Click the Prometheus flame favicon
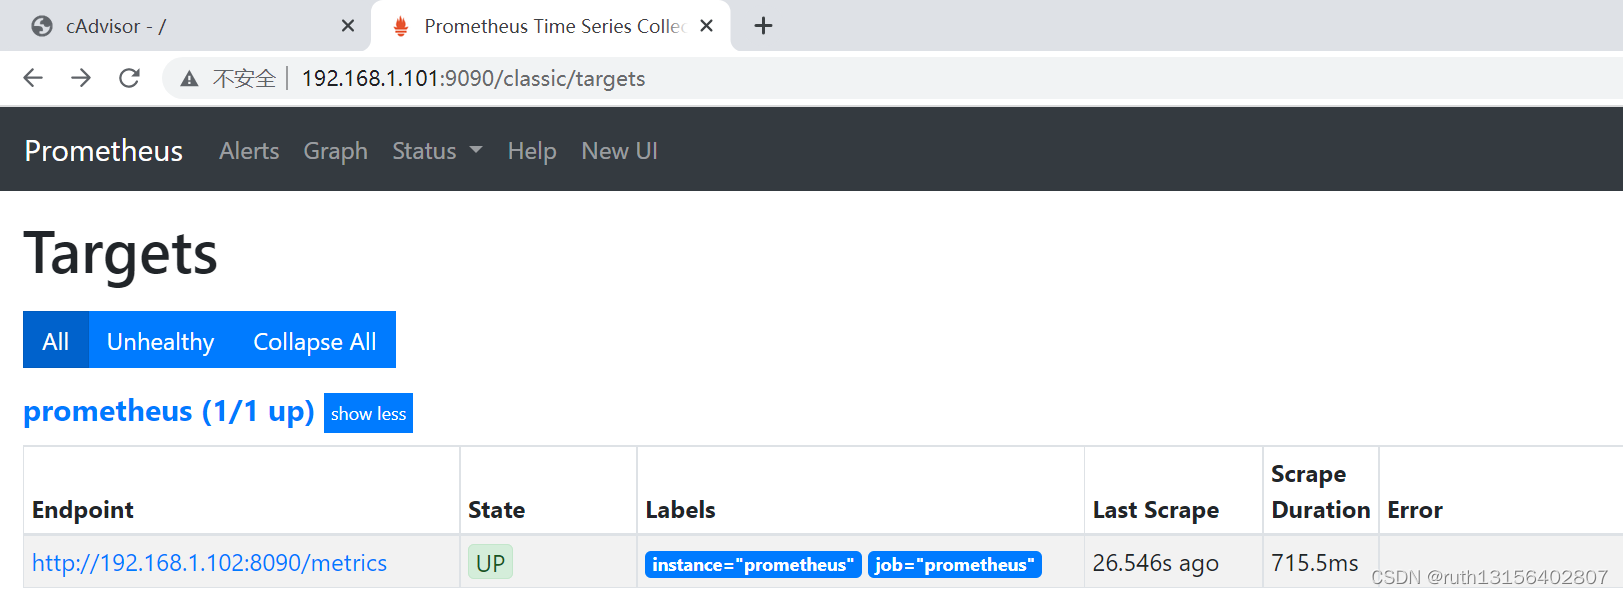This screenshot has height=594, width=1623. point(401,26)
